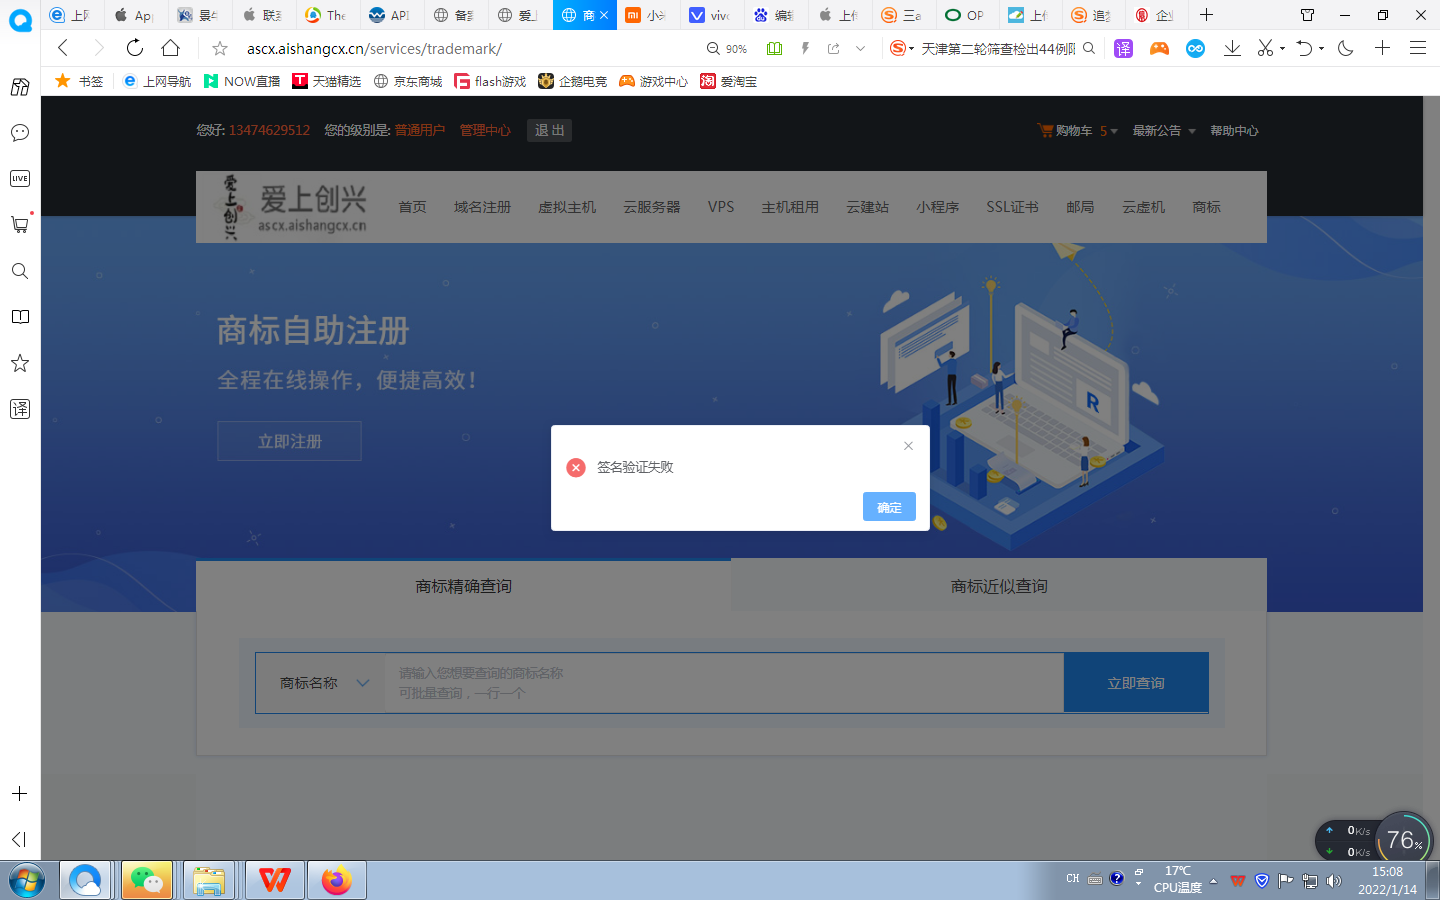
Task: Open the 购物车 cart dropdown
Action: click(1077, 130)
